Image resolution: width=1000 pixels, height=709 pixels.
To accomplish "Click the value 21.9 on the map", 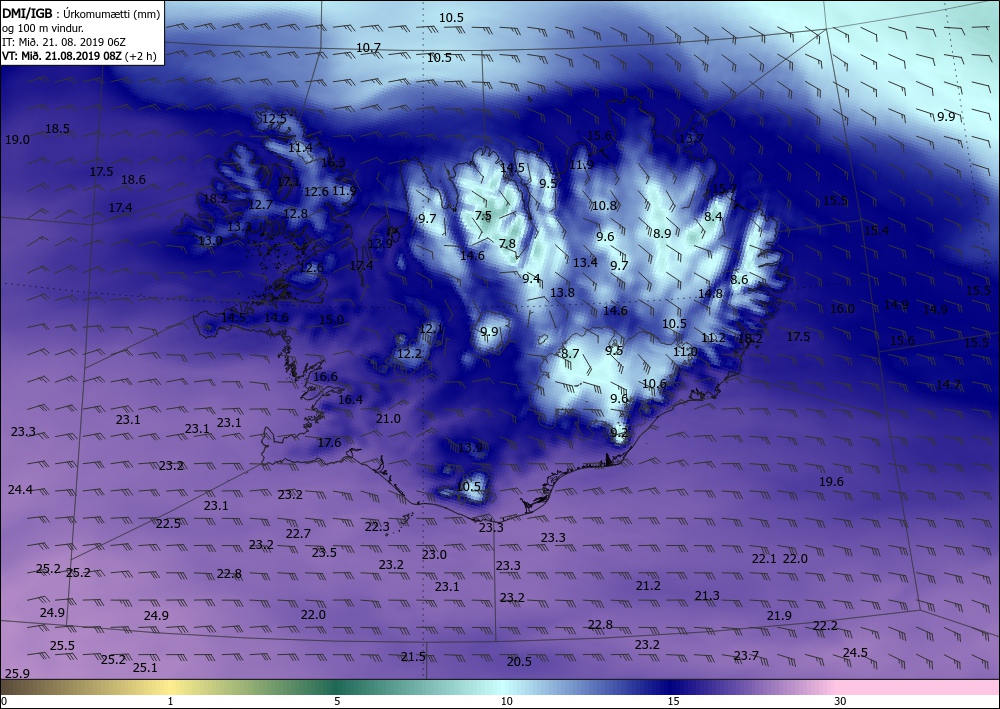I will click(779, 615).
